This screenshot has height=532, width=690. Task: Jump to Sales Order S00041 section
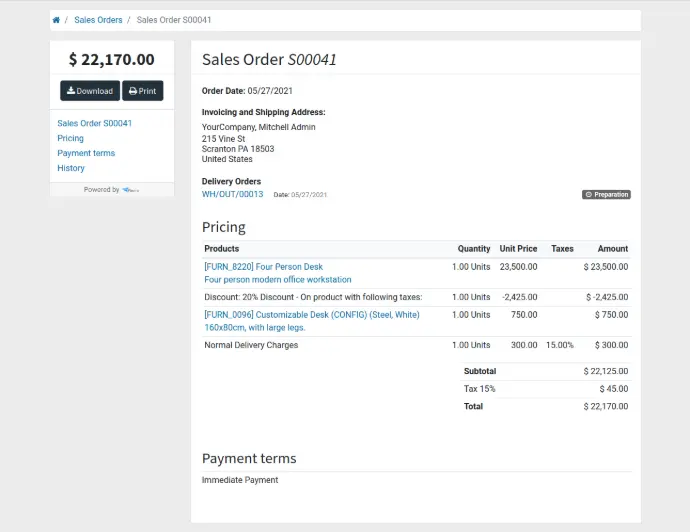(x=95, y=123)
